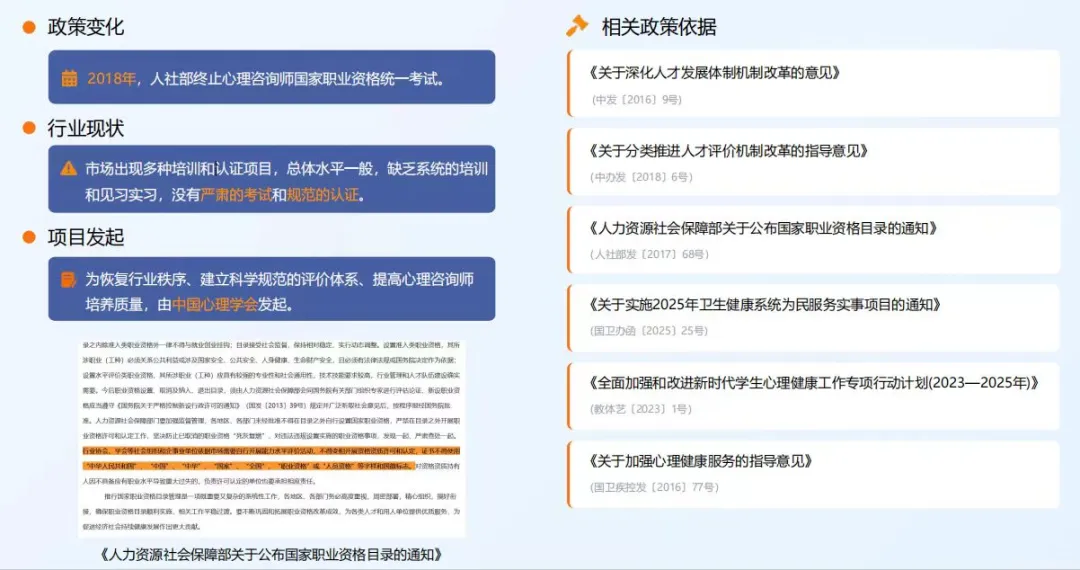Open card 《关于分类推进人才评价机制改革的指导意见》
Screen dimensions: 1080x570
[813, 162]
